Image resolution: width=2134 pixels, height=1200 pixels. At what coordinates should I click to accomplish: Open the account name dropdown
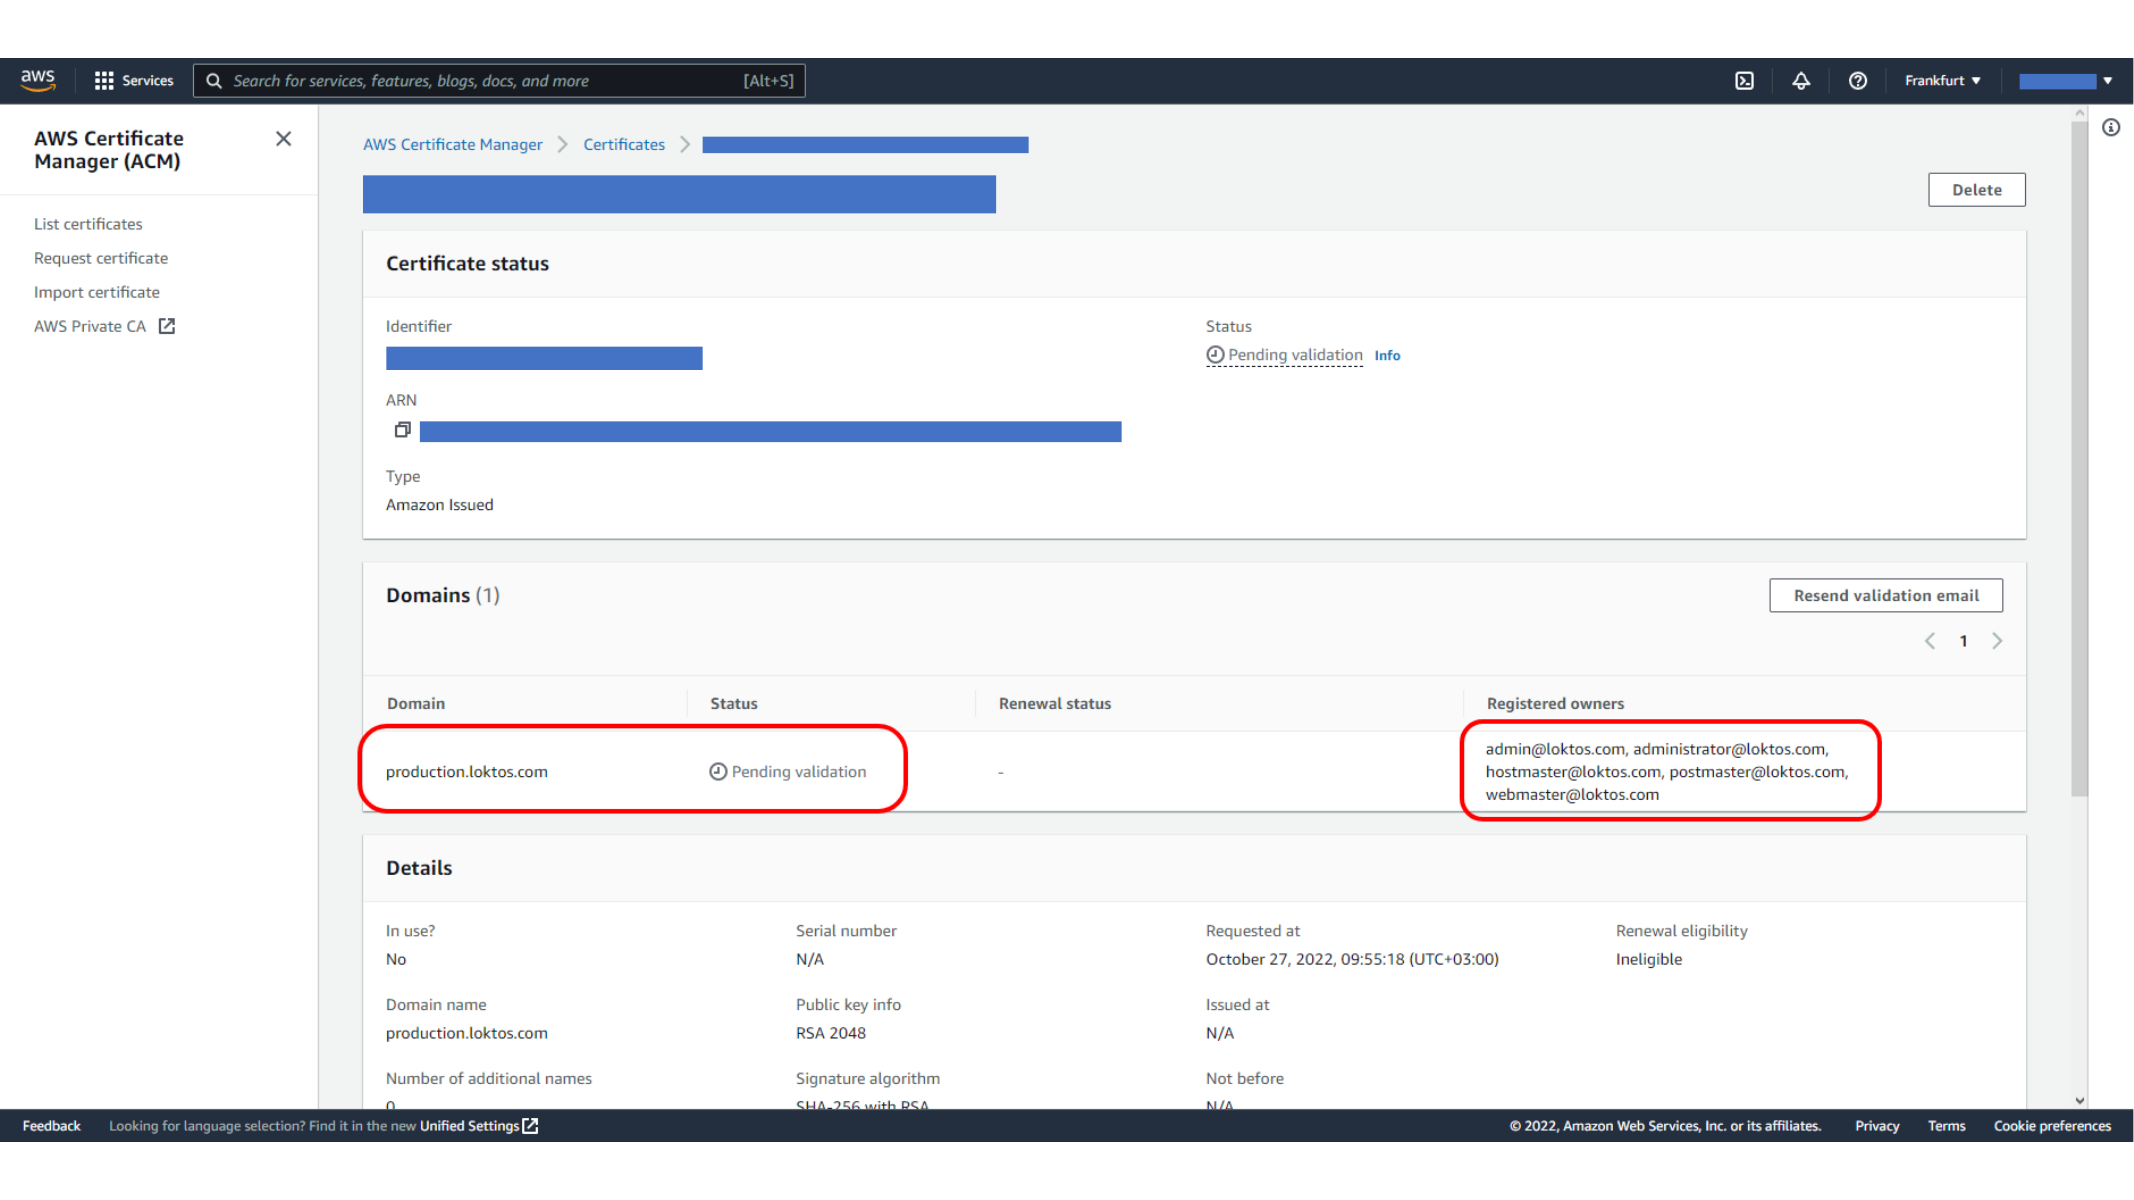coord(2065,81)
